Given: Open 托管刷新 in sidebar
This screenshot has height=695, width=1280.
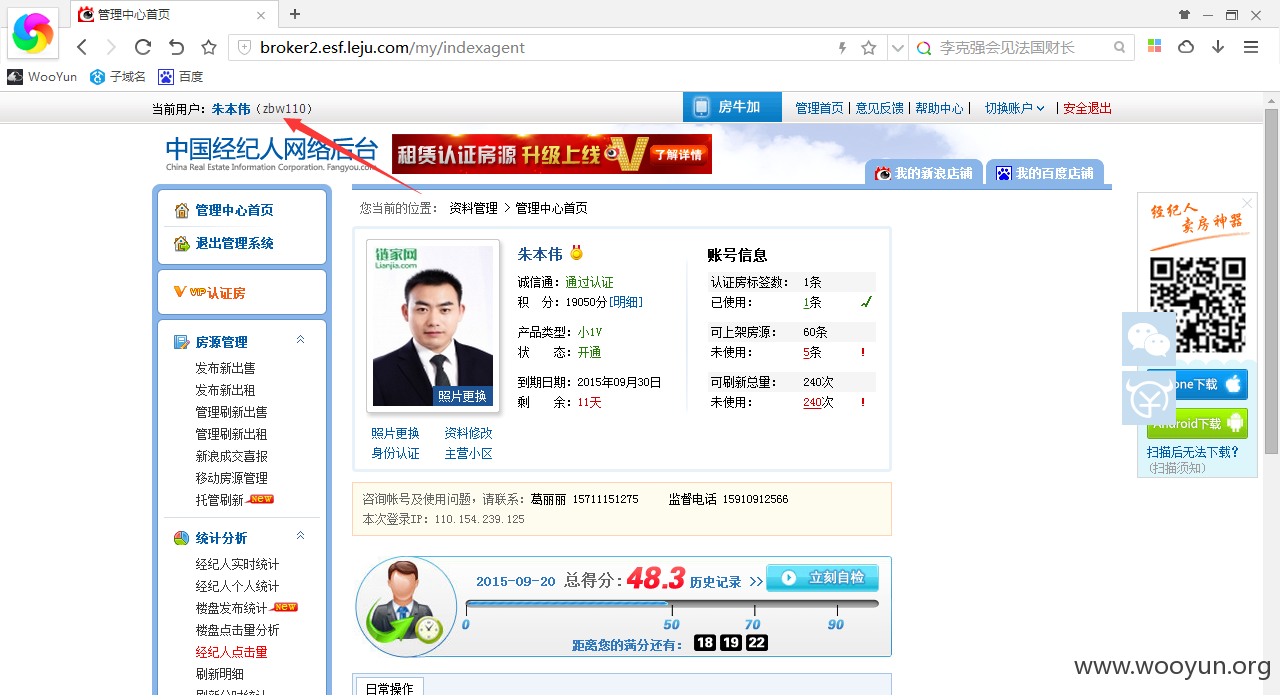Looking at the screenshot, I should click(x=219, y=500).
